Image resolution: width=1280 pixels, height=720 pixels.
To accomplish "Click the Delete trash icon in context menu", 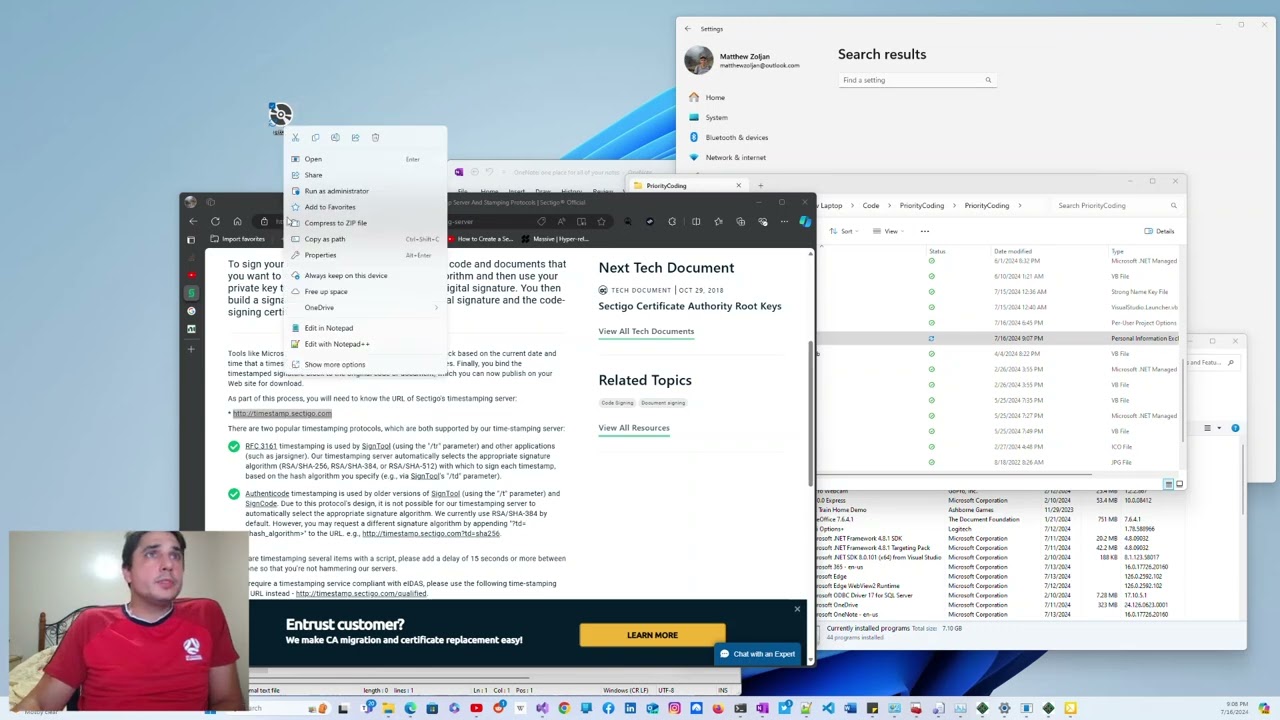I will click(x=375, y=138).
